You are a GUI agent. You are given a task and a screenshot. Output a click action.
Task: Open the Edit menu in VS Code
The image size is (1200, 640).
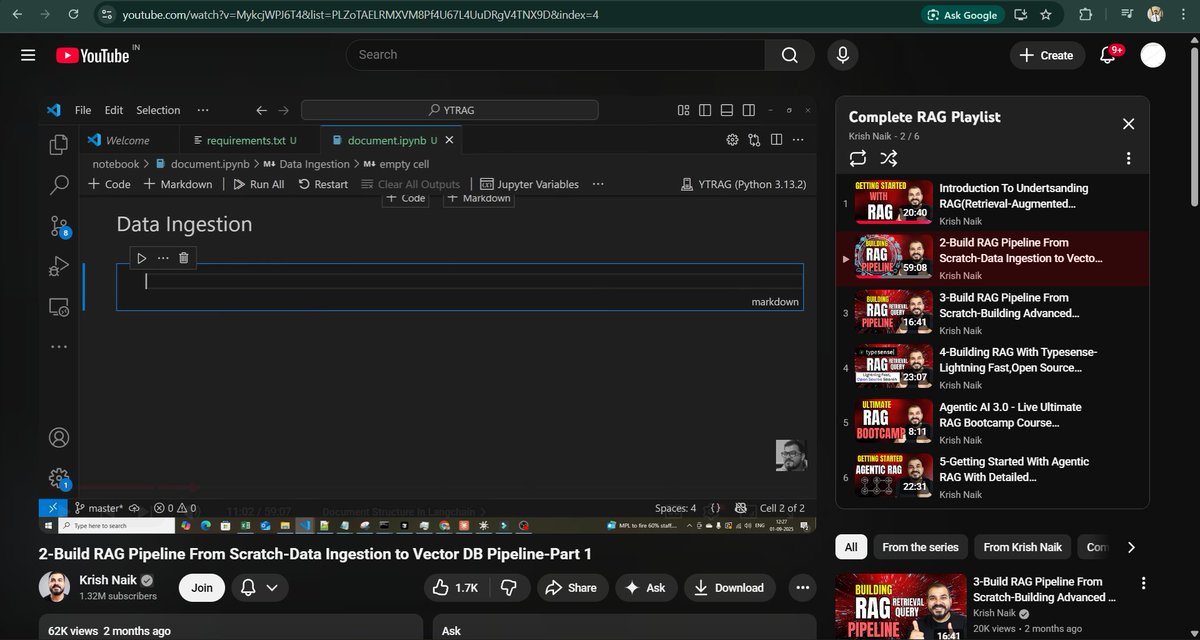click(x=113, y=110)
